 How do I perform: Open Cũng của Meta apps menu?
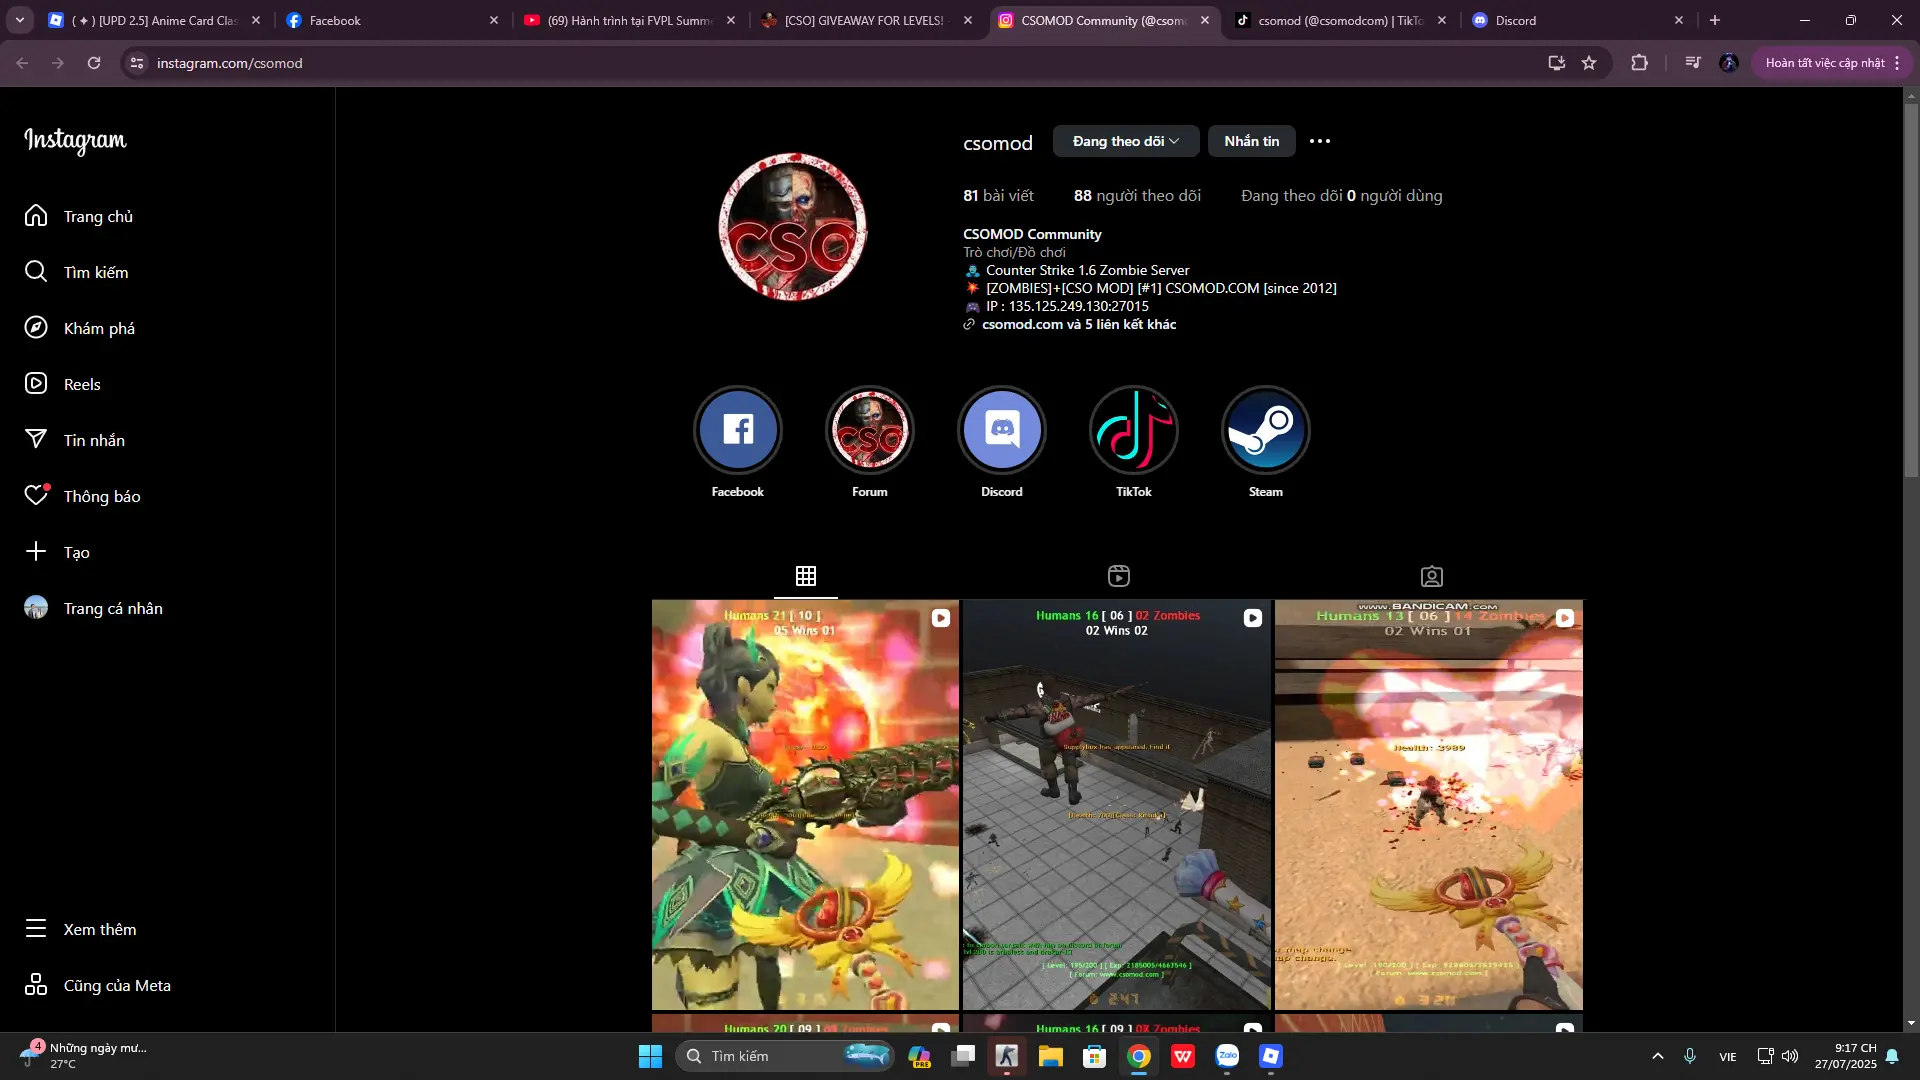pyautogui.click(x=98, y=985)
